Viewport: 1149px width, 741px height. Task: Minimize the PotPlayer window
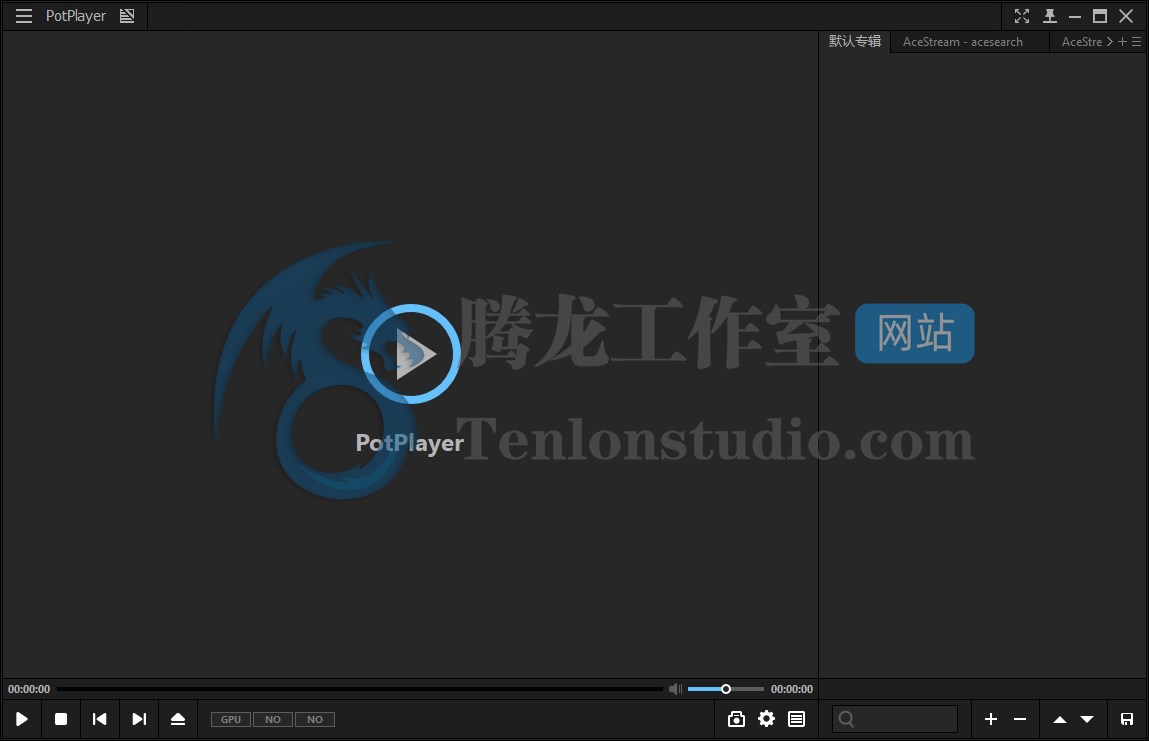click(x=1075, y=16)
